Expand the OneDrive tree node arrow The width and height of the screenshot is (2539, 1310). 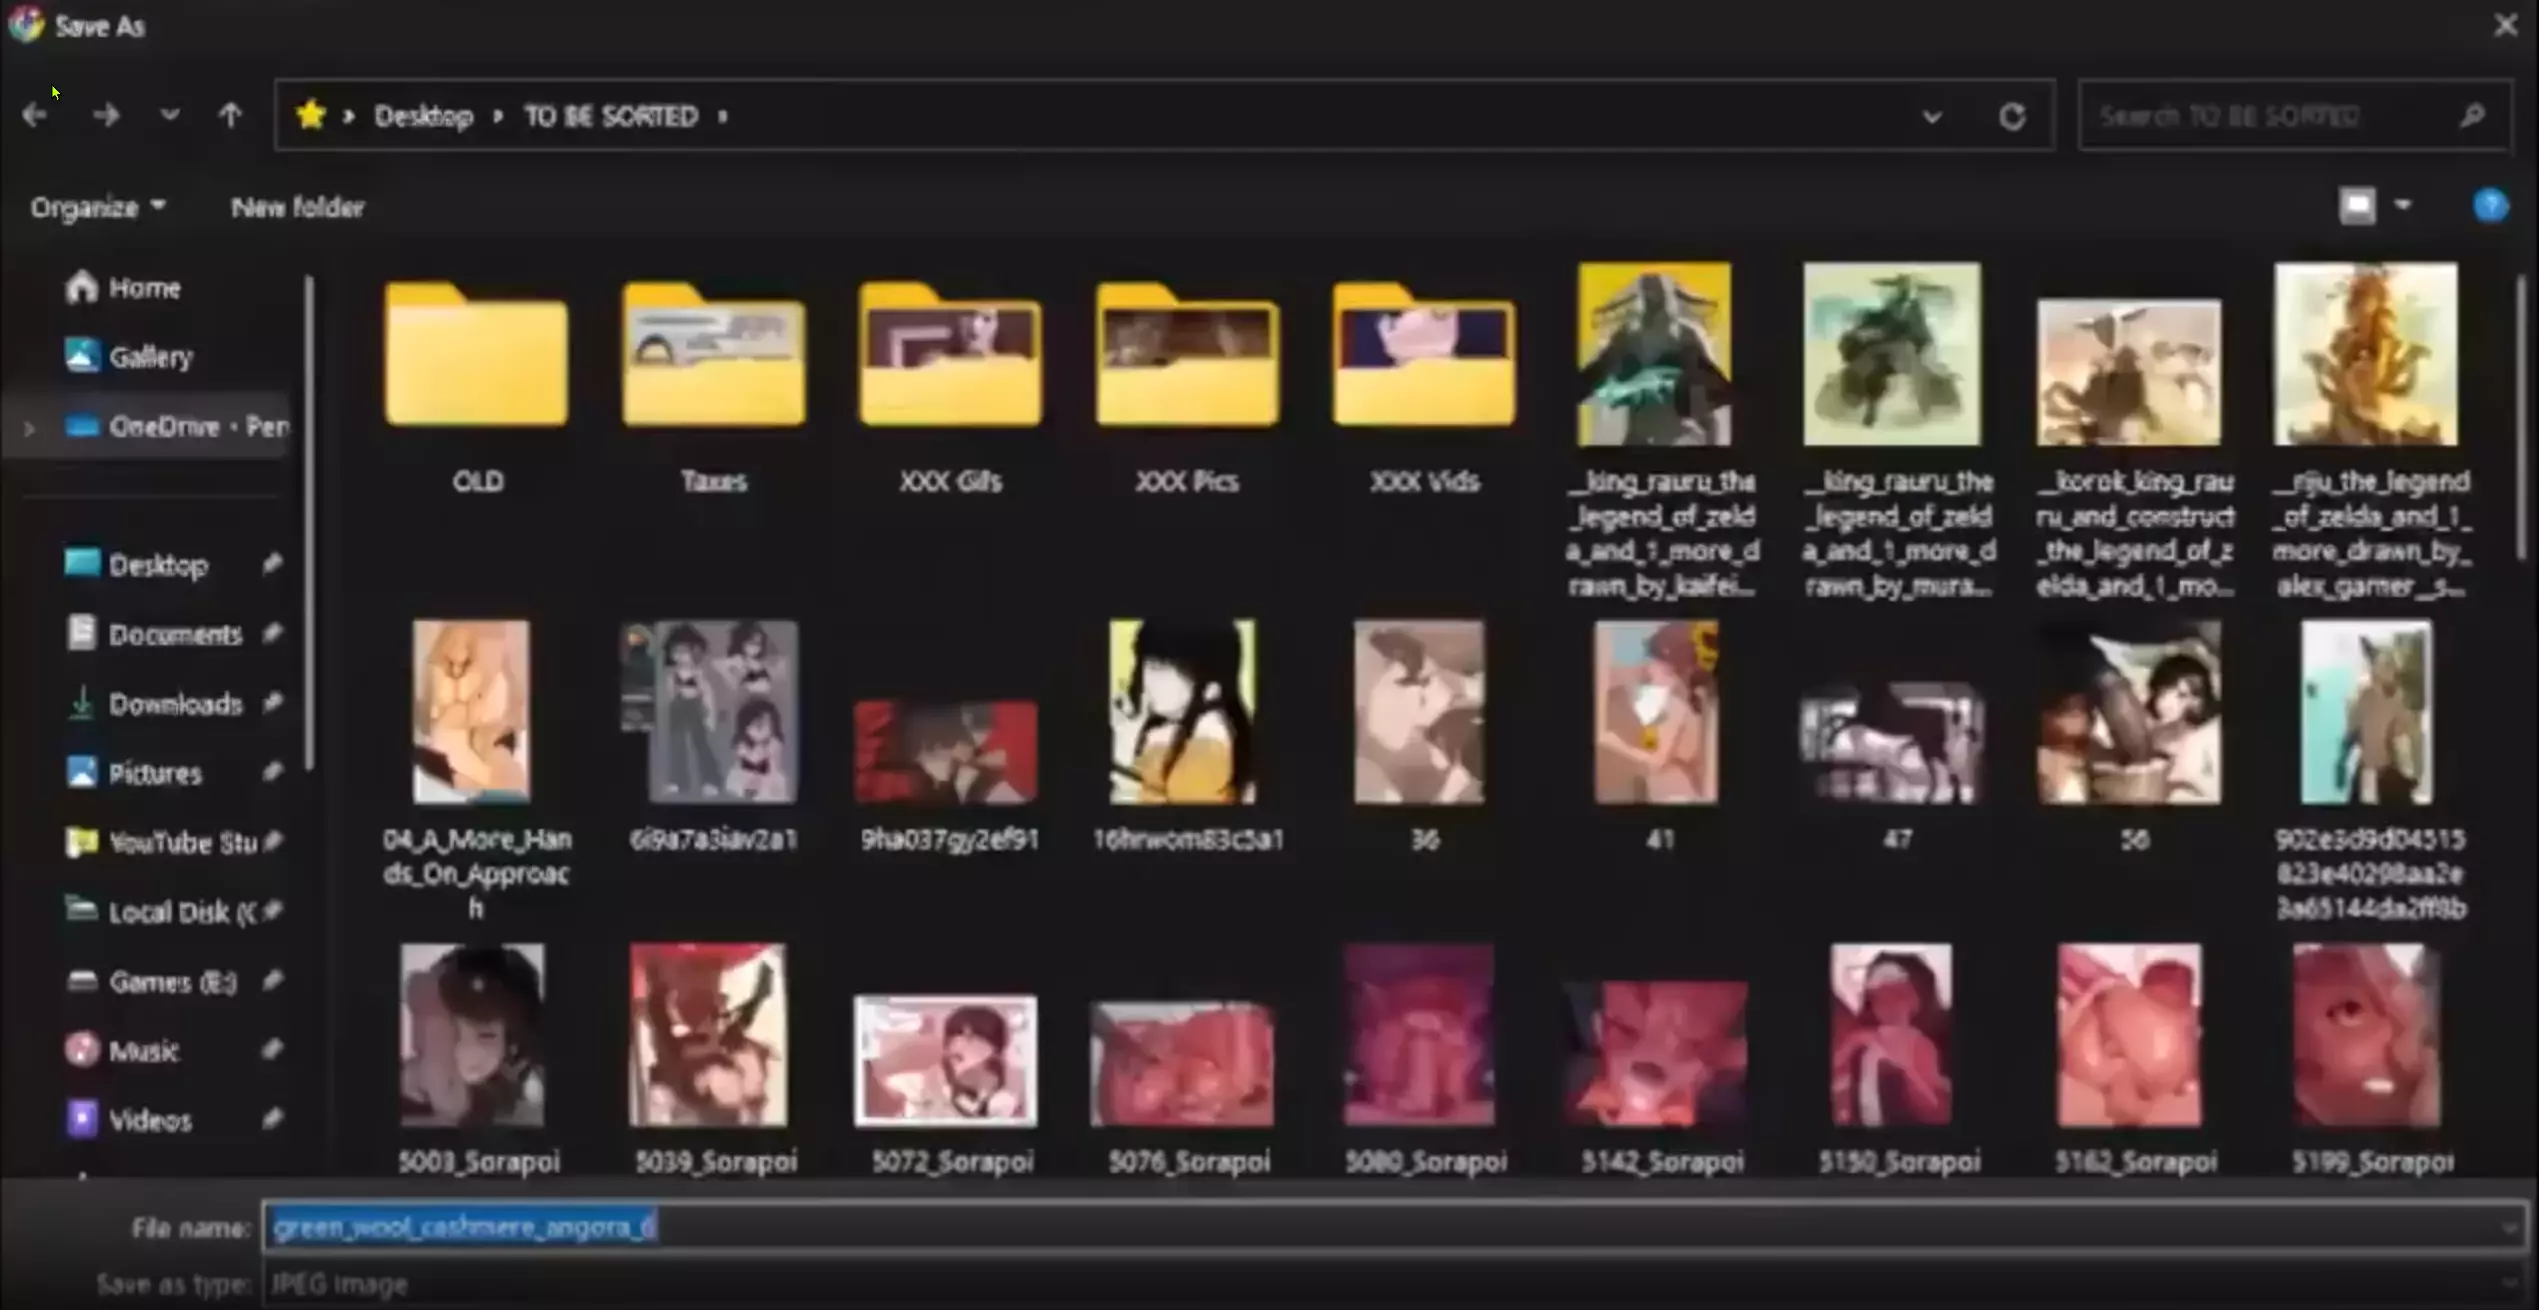coord(29,428)
